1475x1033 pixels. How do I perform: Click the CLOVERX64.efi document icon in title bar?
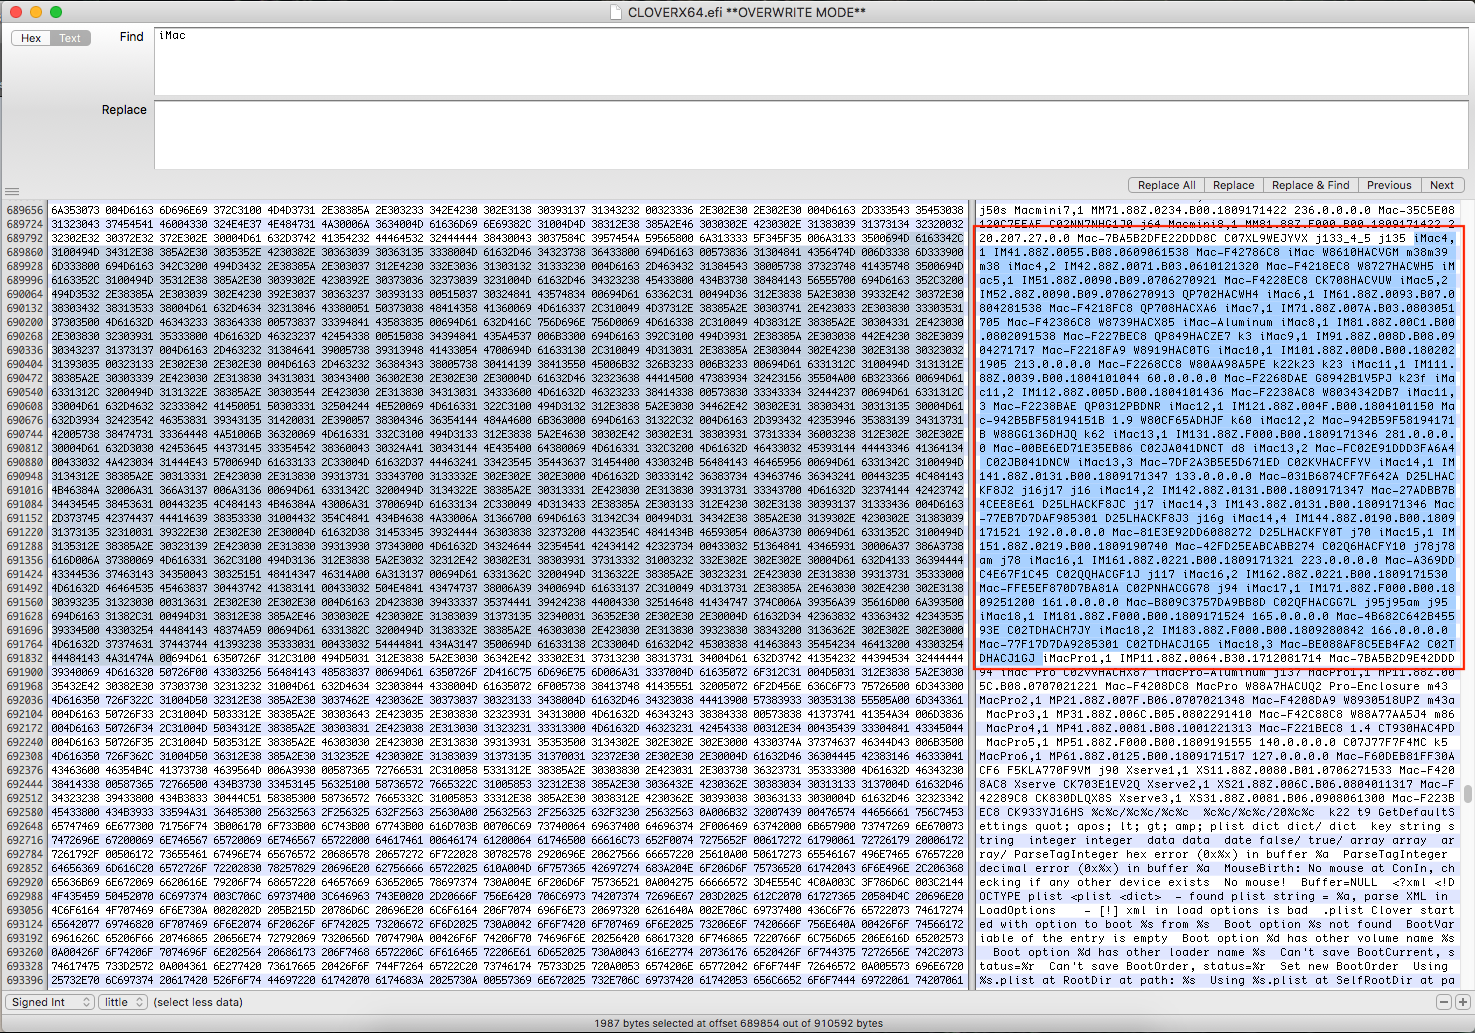tap(617, 12)
